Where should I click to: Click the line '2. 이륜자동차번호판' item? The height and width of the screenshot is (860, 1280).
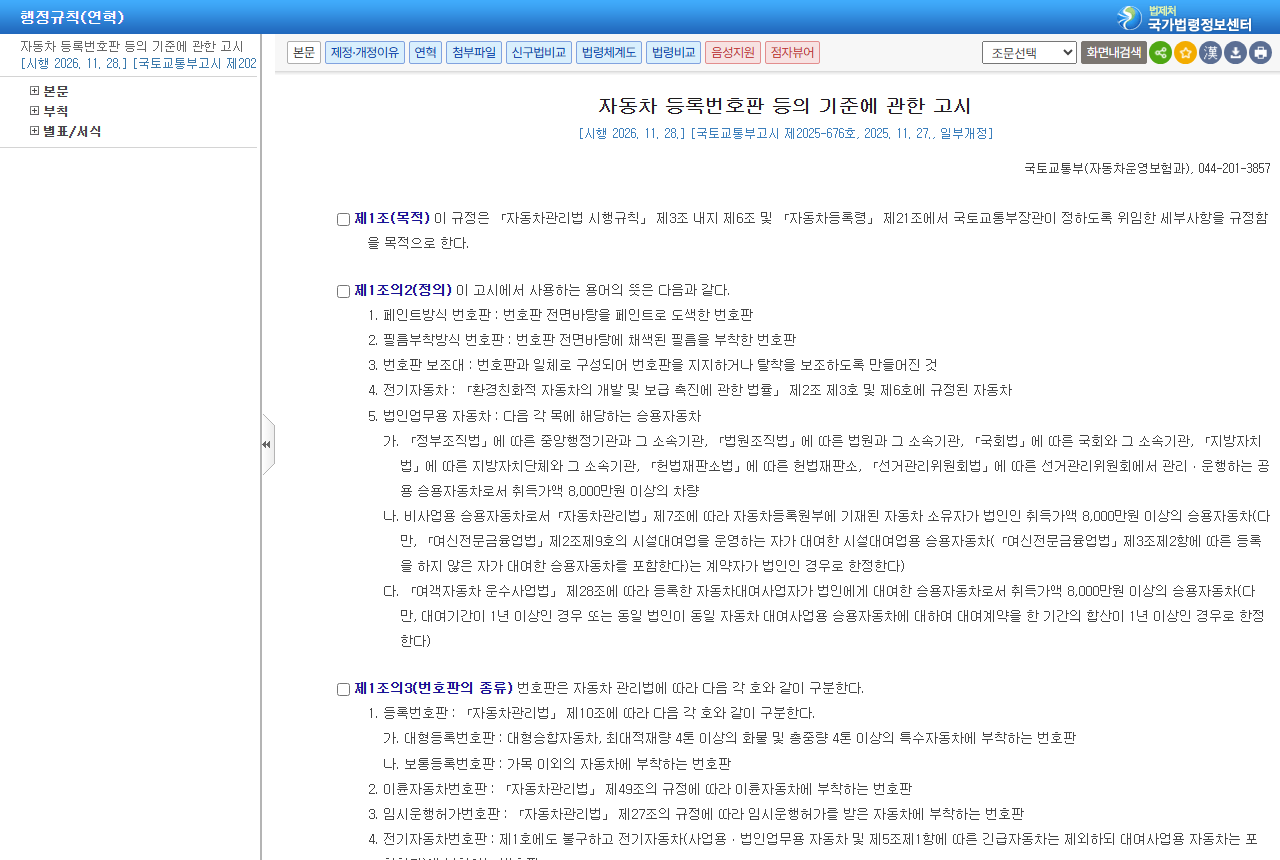point(640,789)
